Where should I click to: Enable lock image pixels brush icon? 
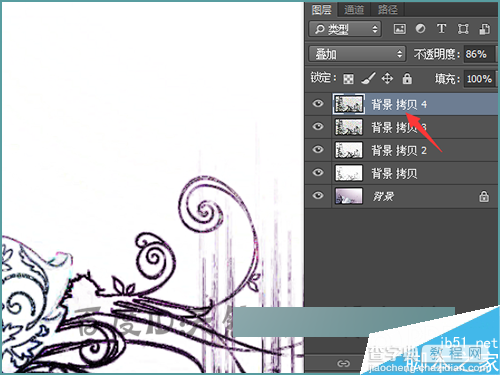pyautogui.click(x=368, y=79)
